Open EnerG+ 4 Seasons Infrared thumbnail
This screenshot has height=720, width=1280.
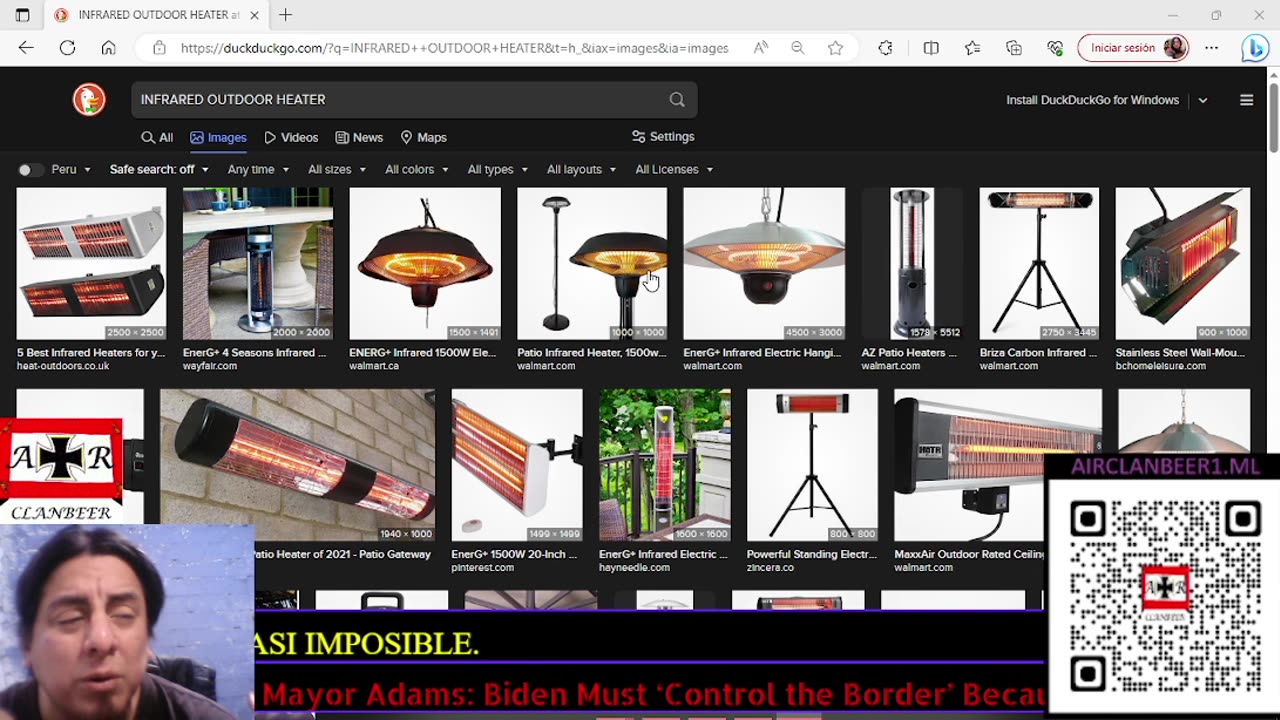(x=258, y=264)
